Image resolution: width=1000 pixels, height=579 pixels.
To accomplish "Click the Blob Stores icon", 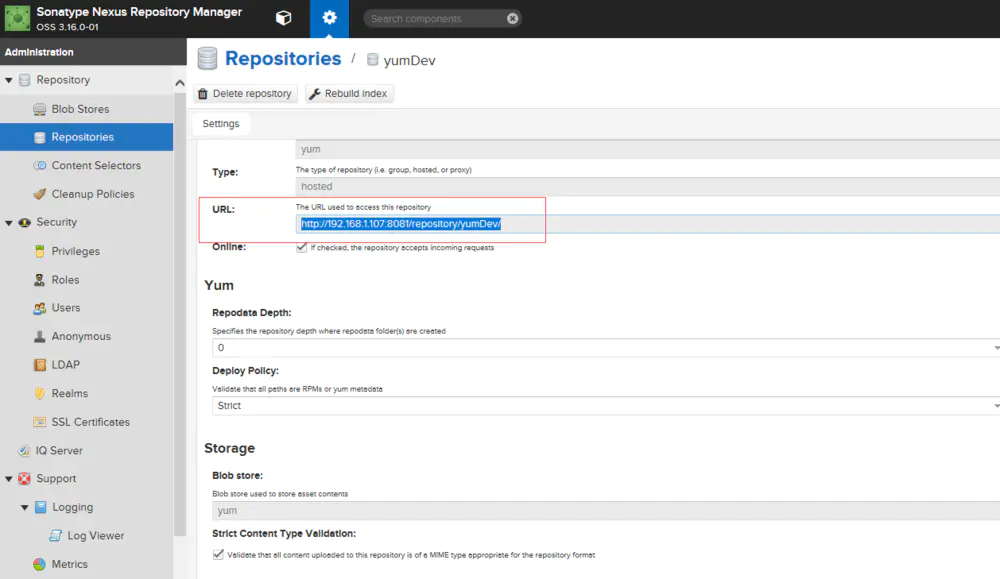I will point(40,109).
